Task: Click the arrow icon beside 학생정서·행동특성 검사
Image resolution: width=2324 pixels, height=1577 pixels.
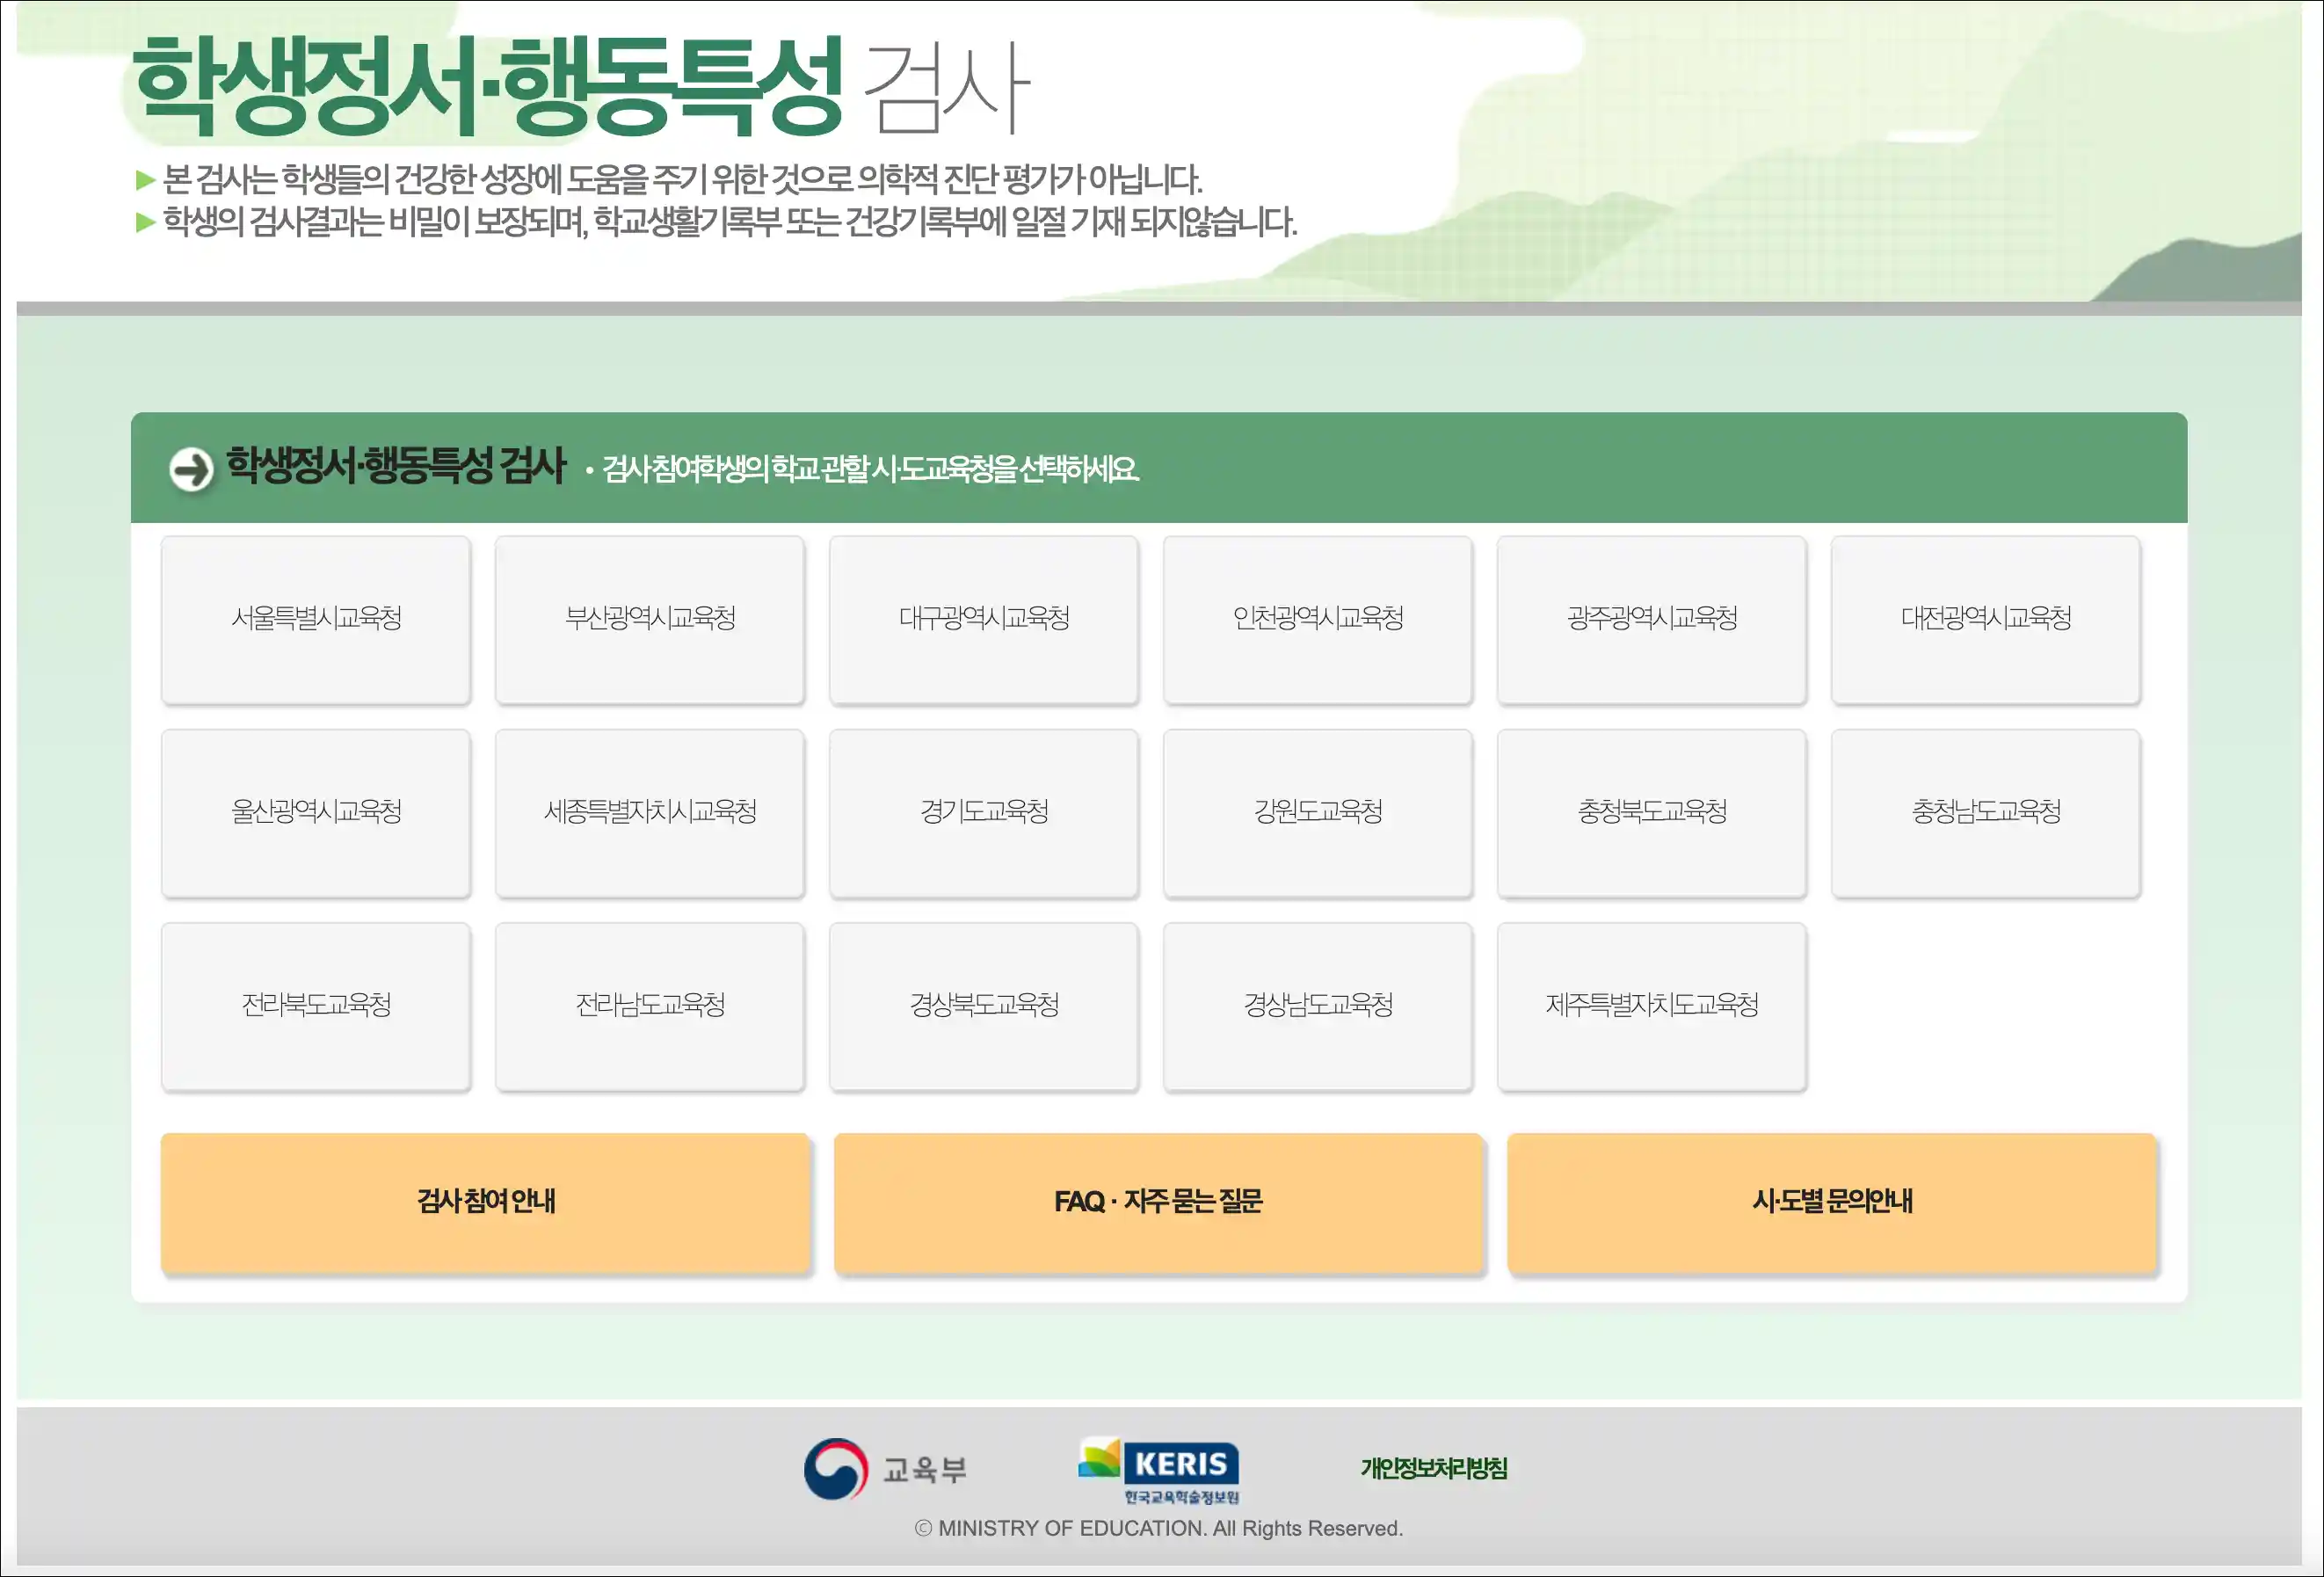Action: click(x=191, y=469)
